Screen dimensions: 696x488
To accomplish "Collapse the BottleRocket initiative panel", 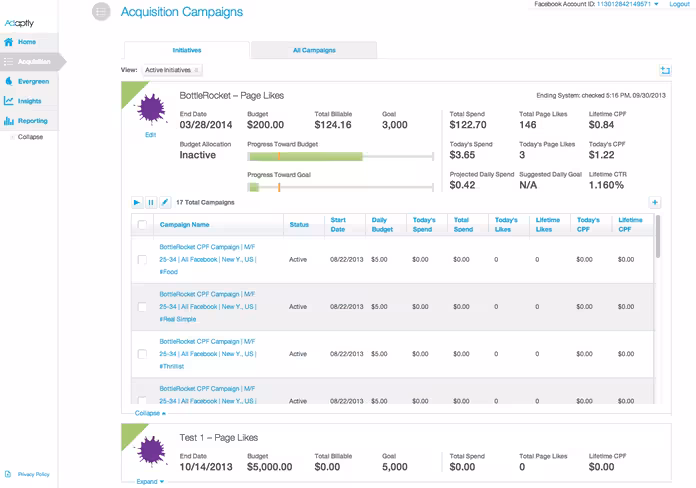I will point(150,413).
